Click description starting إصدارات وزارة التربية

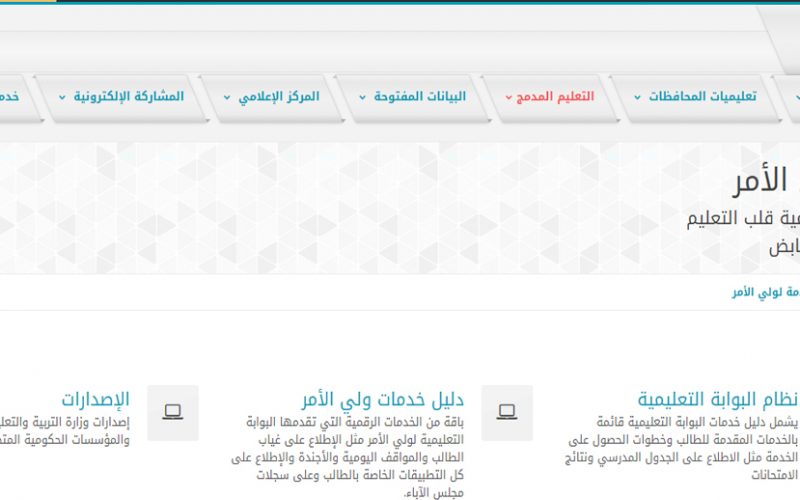point(65,431)
